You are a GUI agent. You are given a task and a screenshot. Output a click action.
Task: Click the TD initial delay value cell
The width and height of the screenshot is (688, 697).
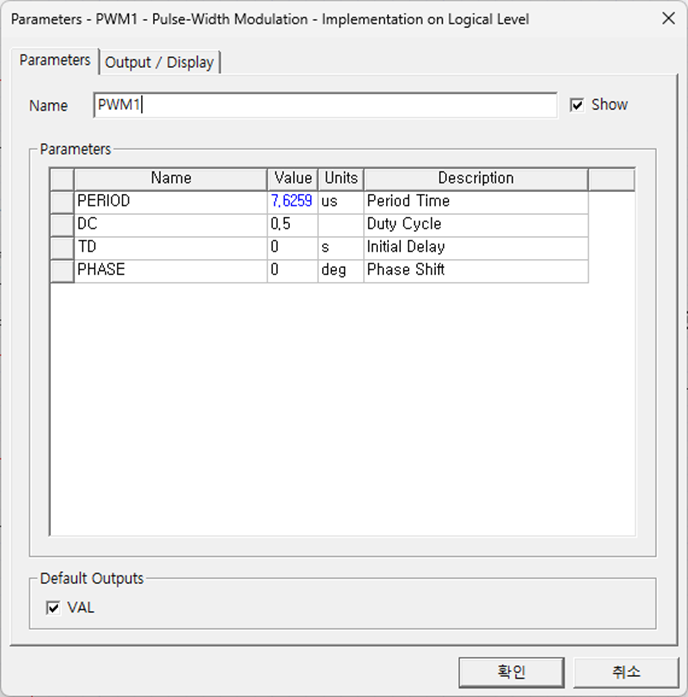pyautogui.click(x=292, y=247)
